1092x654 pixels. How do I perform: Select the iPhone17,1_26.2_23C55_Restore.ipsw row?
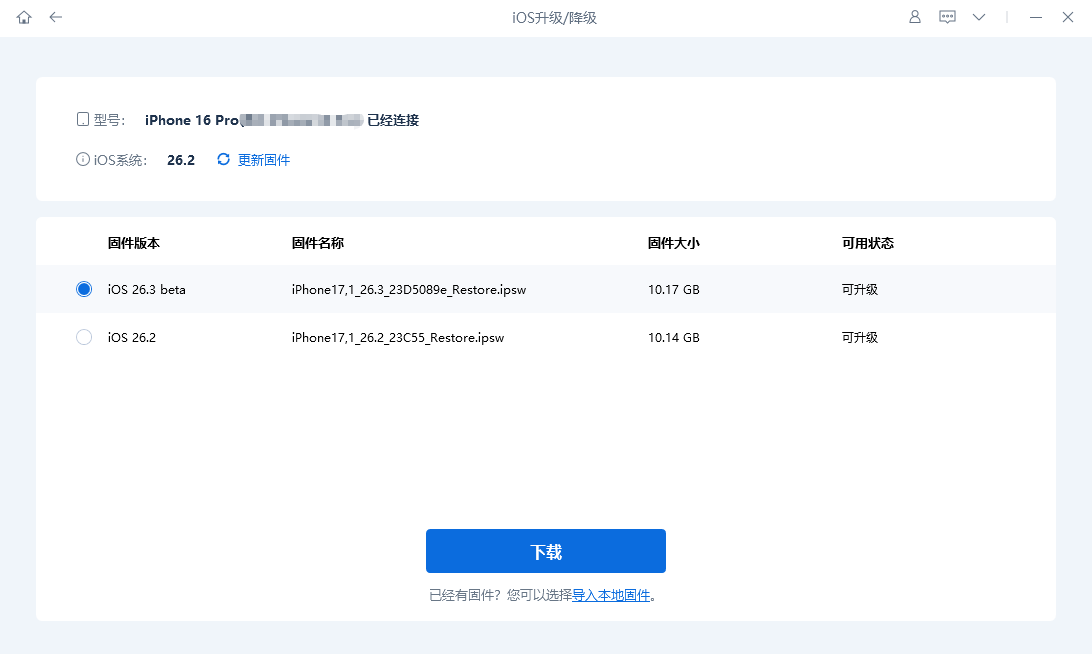coord(400,337)
